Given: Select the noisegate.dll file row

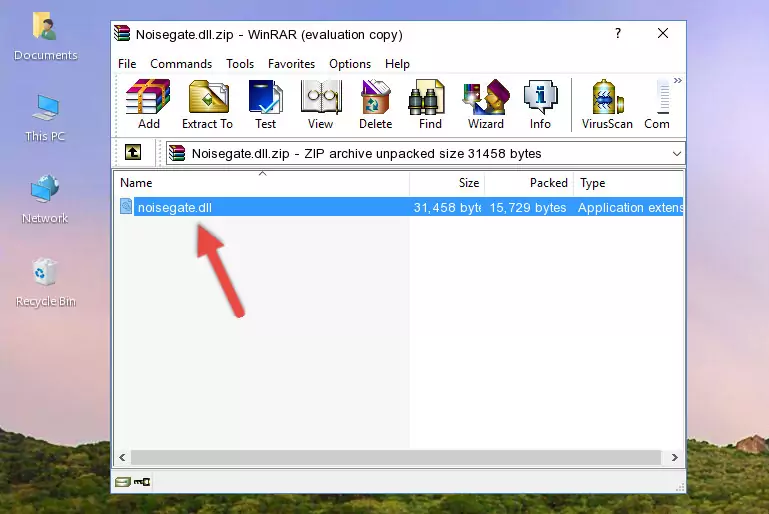Looking at the screenshot, I should click(x=399, y=207).
